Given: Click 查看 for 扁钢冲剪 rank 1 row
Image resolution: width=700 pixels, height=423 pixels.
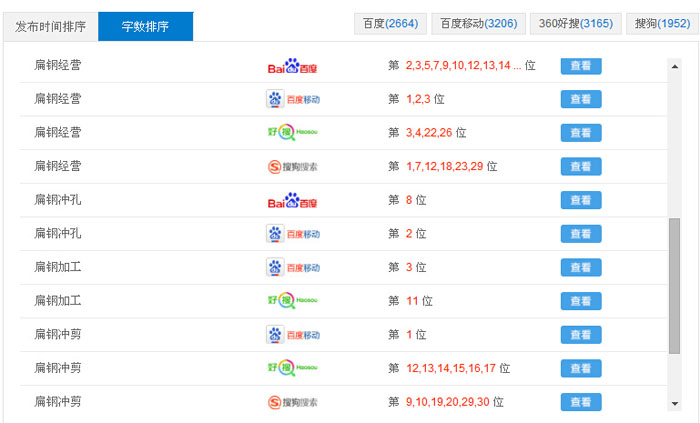Looking at the screenshot, I should [x=581, y=335].
